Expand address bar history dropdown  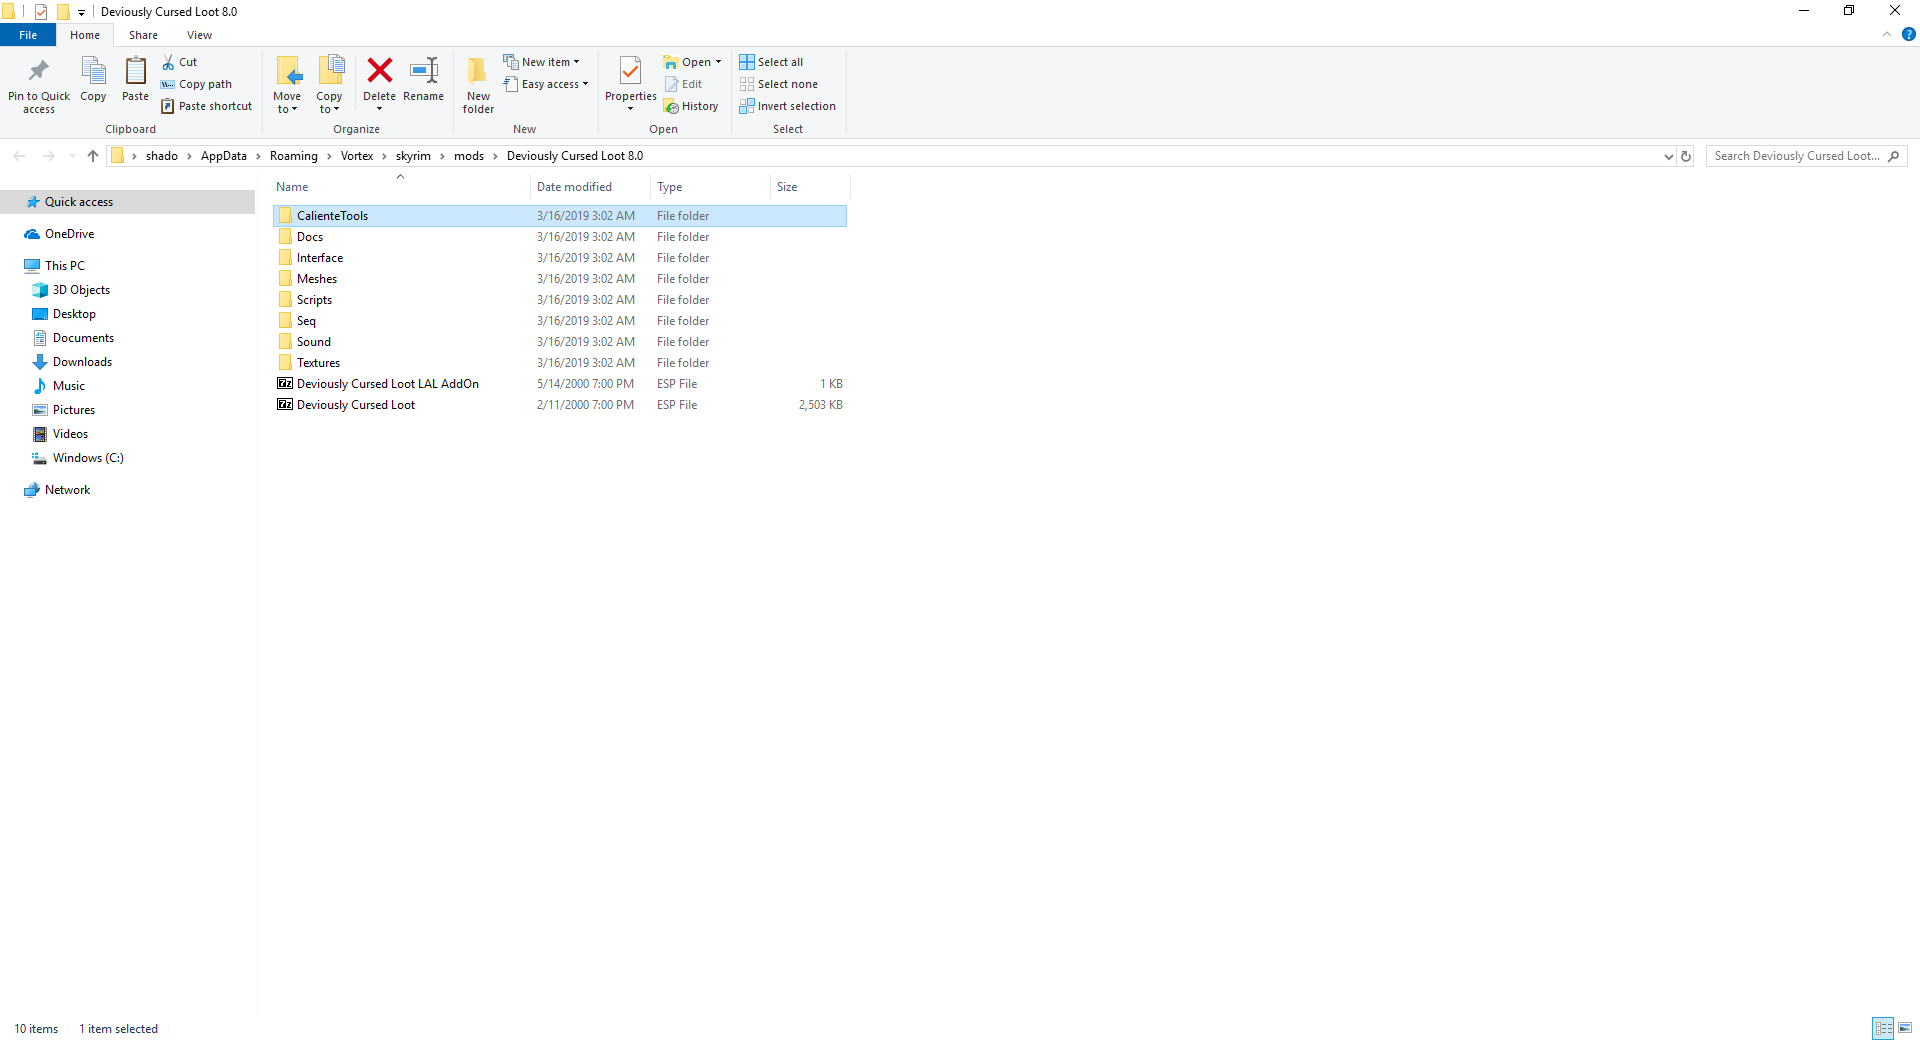tap(1668, 156)
